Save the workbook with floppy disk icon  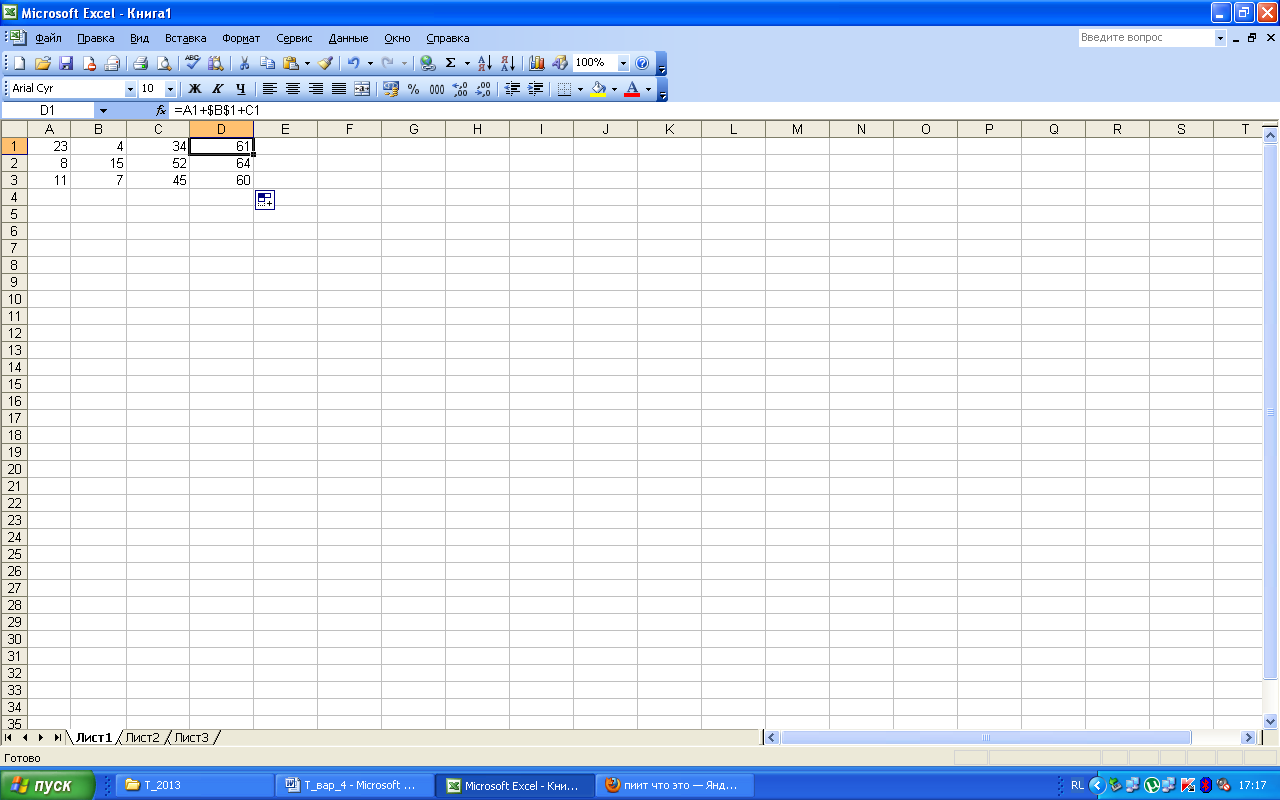(x=66, y=63)
